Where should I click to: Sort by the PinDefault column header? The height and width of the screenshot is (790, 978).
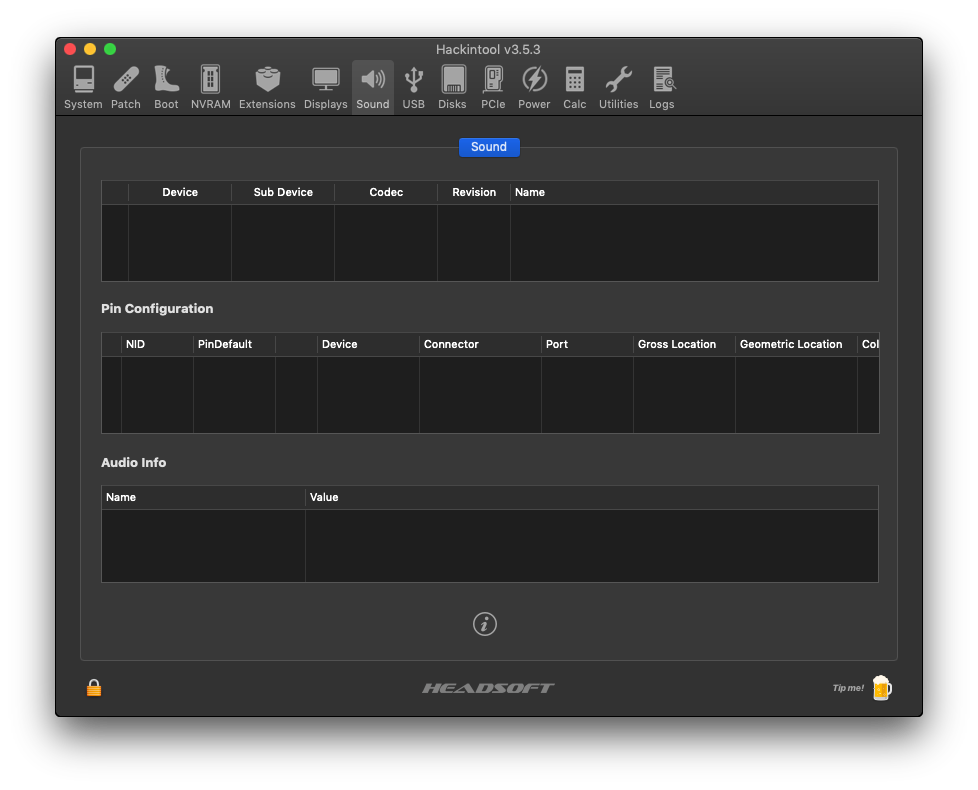coord(225,344)
